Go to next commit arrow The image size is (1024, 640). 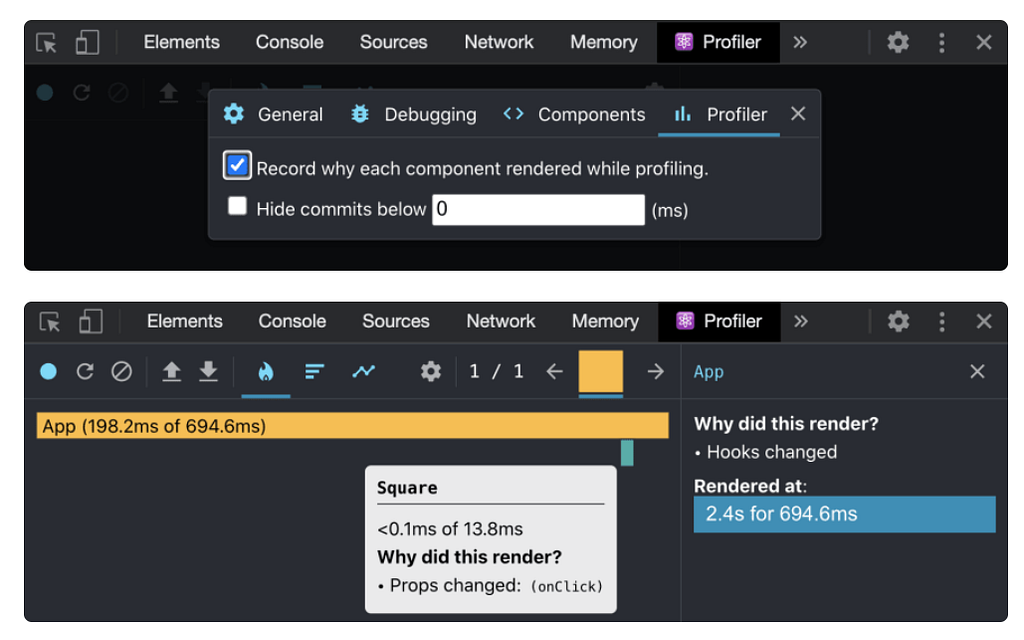[x=655, y=372]
